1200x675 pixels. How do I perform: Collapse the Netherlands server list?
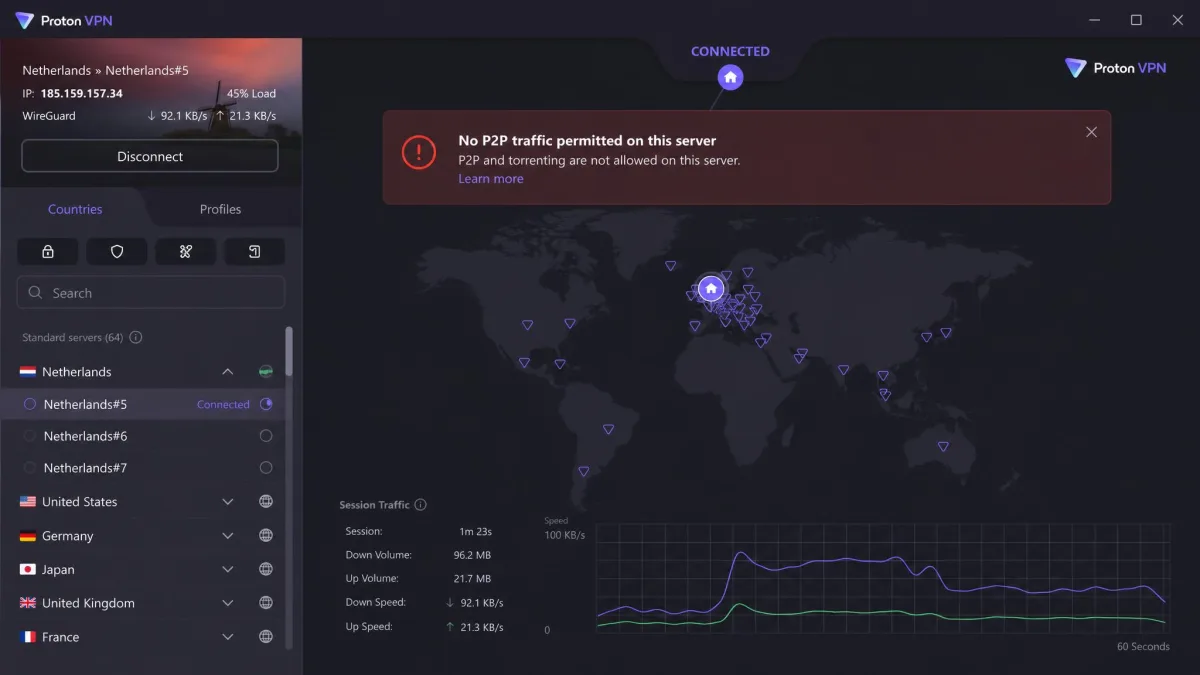(228, 372)
